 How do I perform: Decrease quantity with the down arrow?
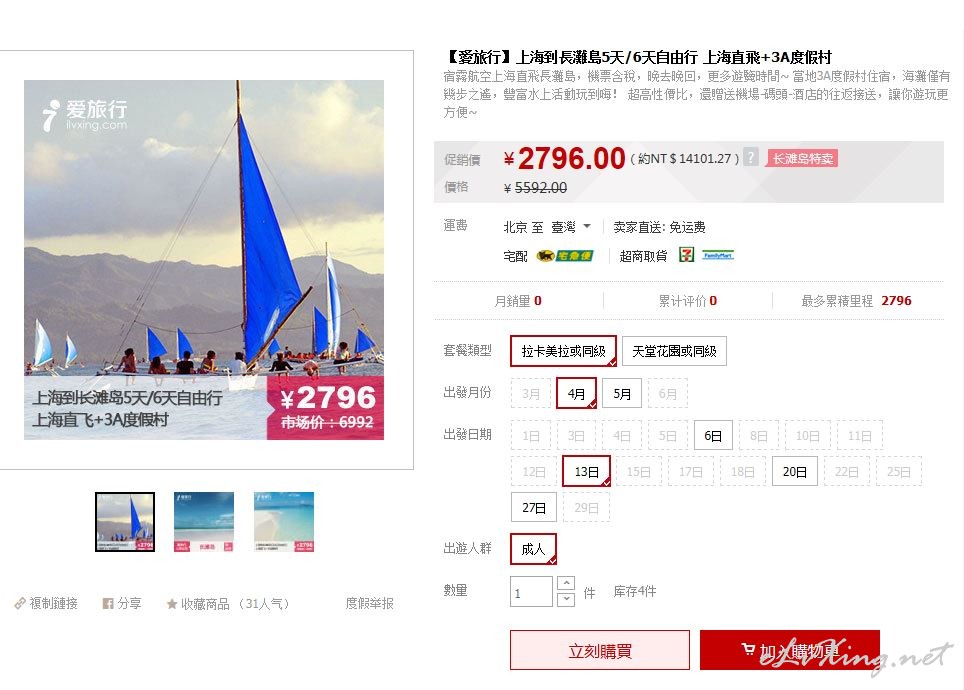click(x=566, y=599)
